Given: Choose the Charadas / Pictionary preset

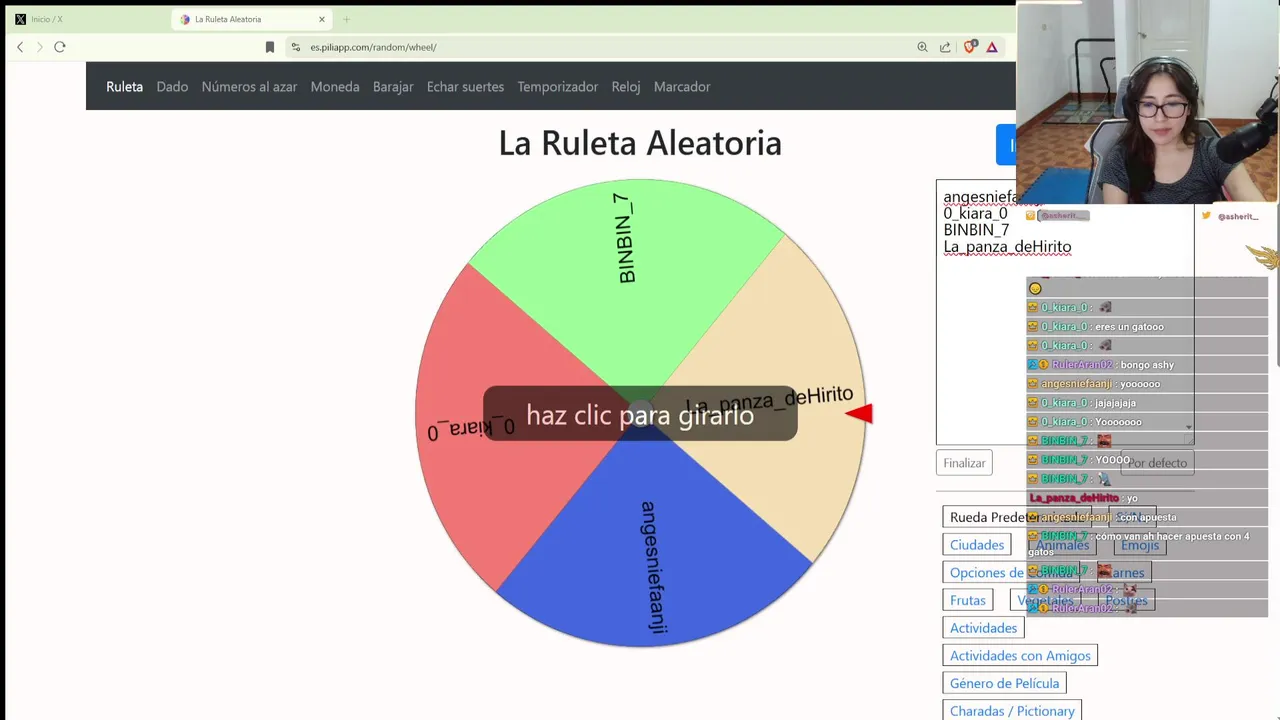Looking at the screenshot, I should click(1012, 711).
